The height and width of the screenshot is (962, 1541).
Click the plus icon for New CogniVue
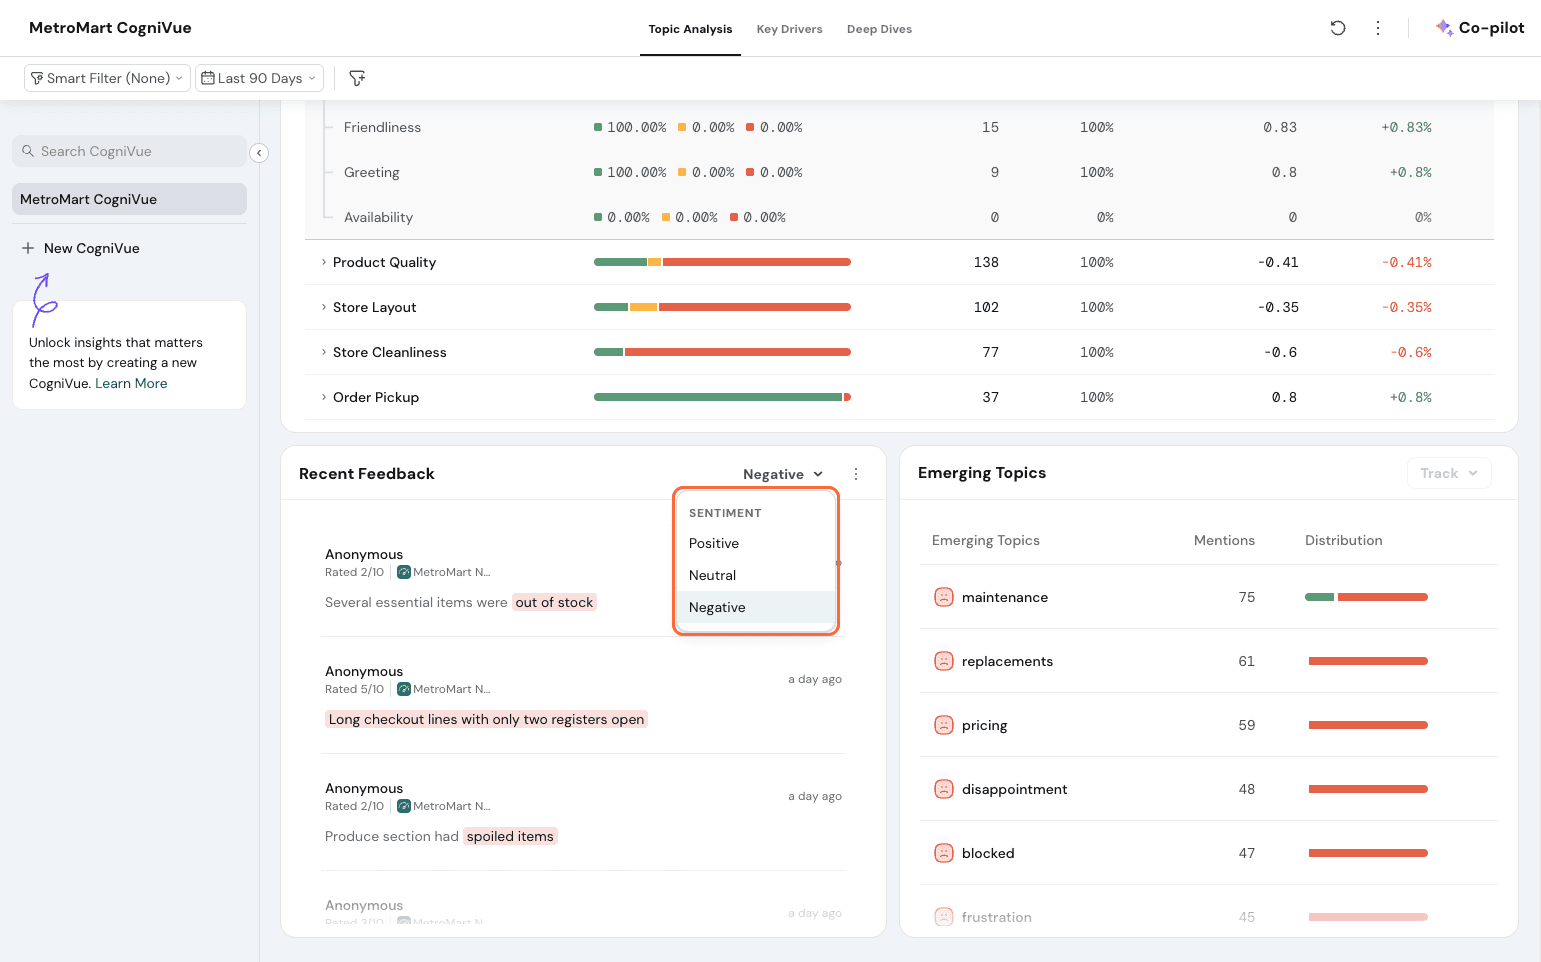click(28, 248)
